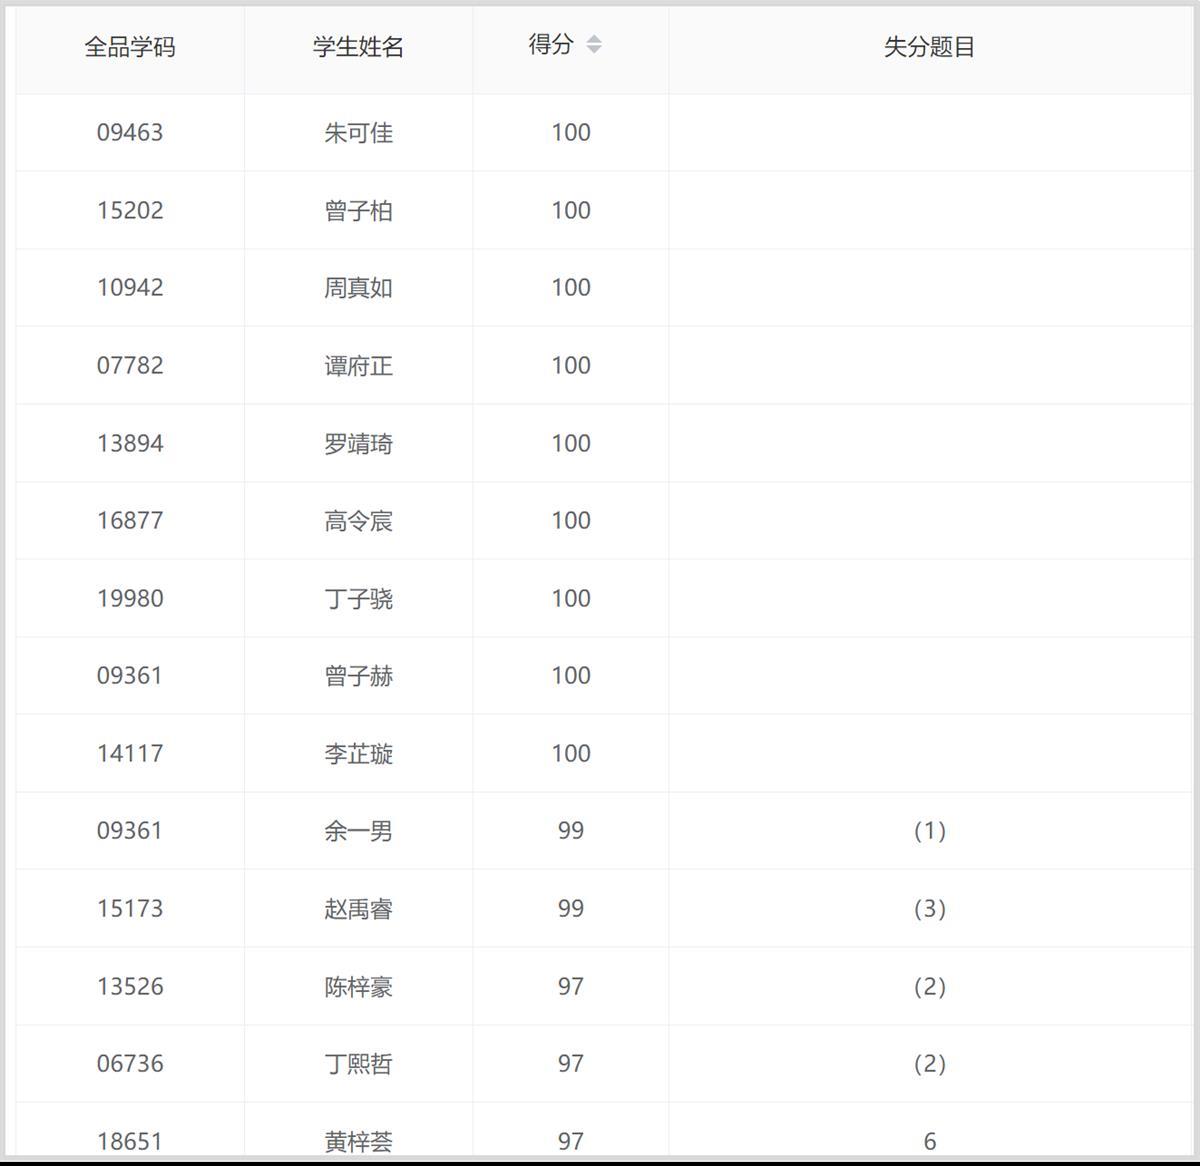Click the lost question (2) for 丁熙哲
1200x1166 pixels.
click(x=929, y=1064)
